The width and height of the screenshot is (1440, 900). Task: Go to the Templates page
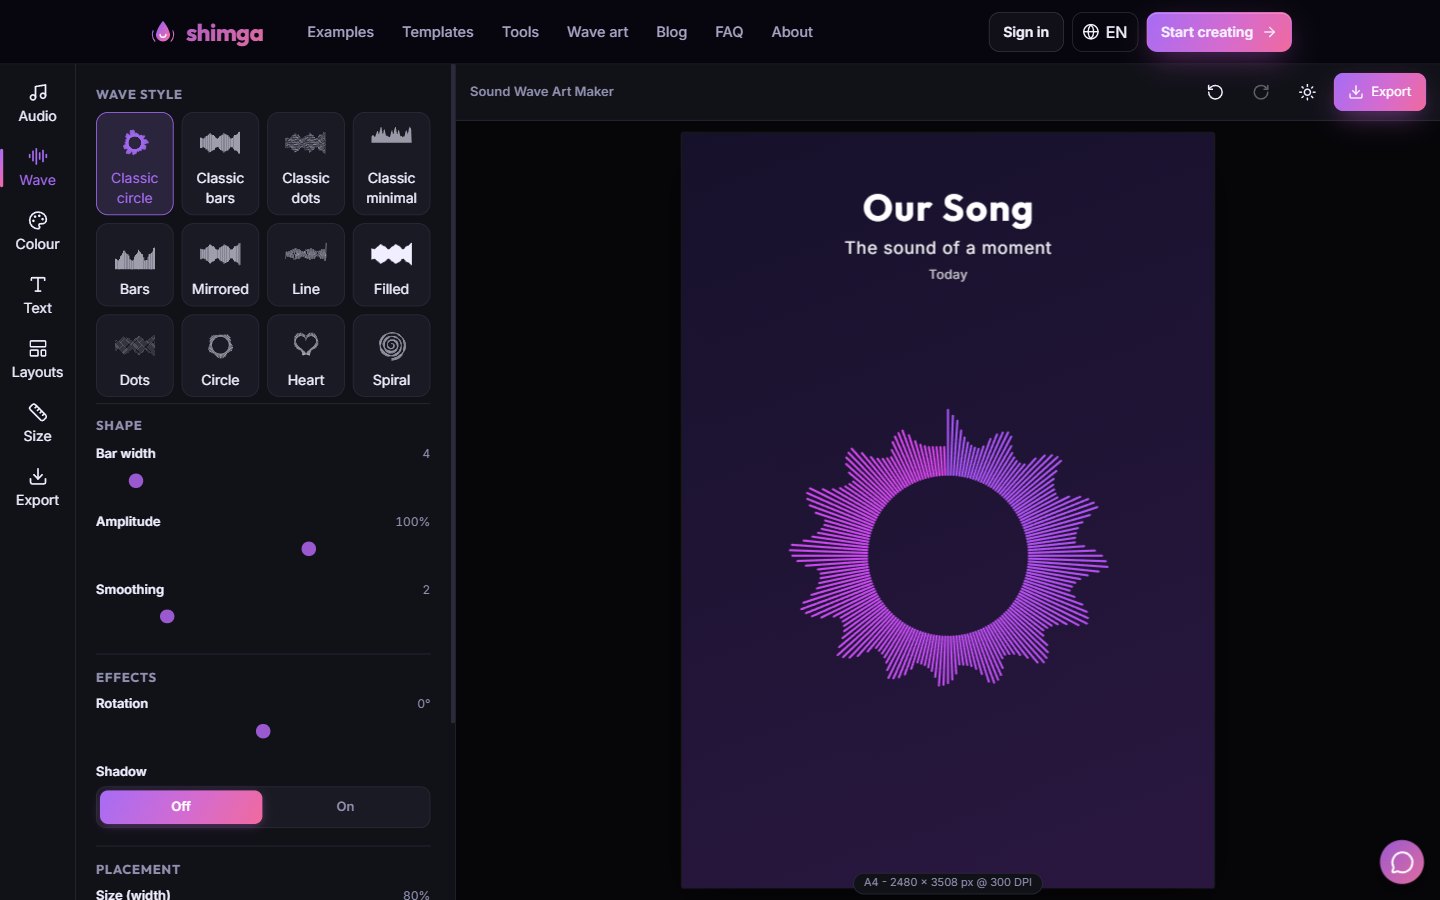click(438, 32)
